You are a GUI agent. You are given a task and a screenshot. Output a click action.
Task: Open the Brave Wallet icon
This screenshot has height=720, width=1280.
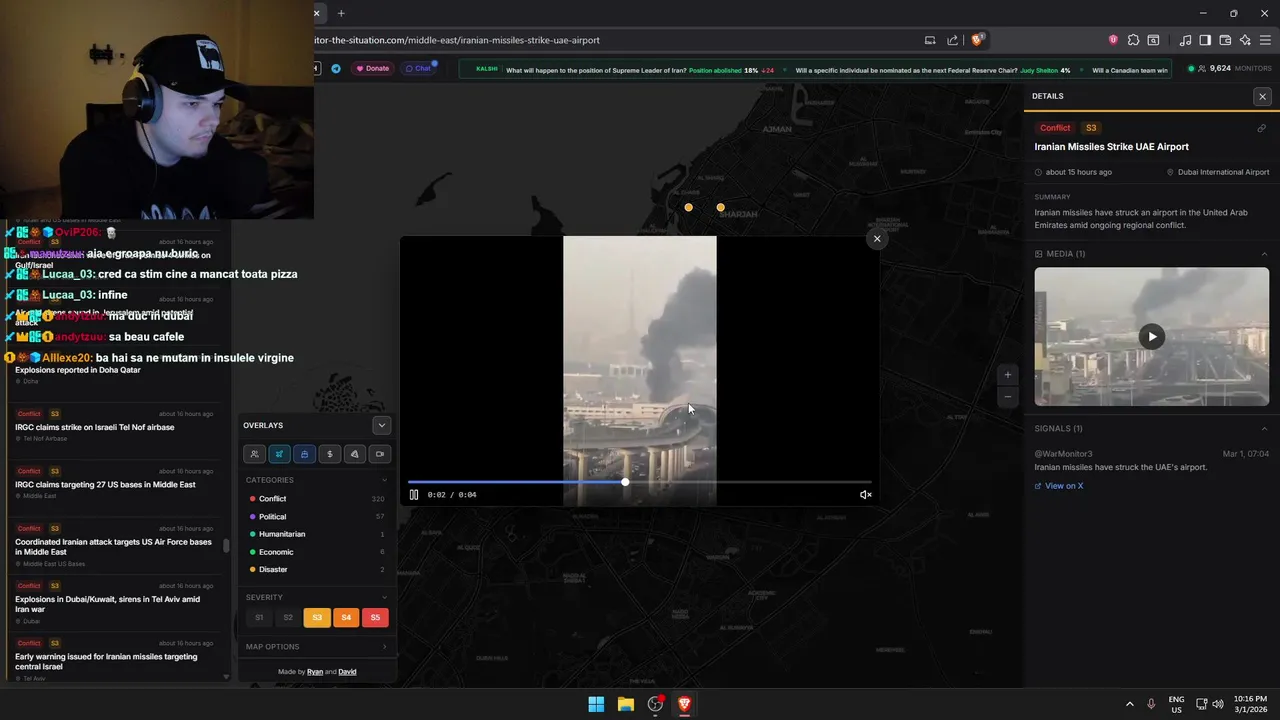coord(1225,40)
